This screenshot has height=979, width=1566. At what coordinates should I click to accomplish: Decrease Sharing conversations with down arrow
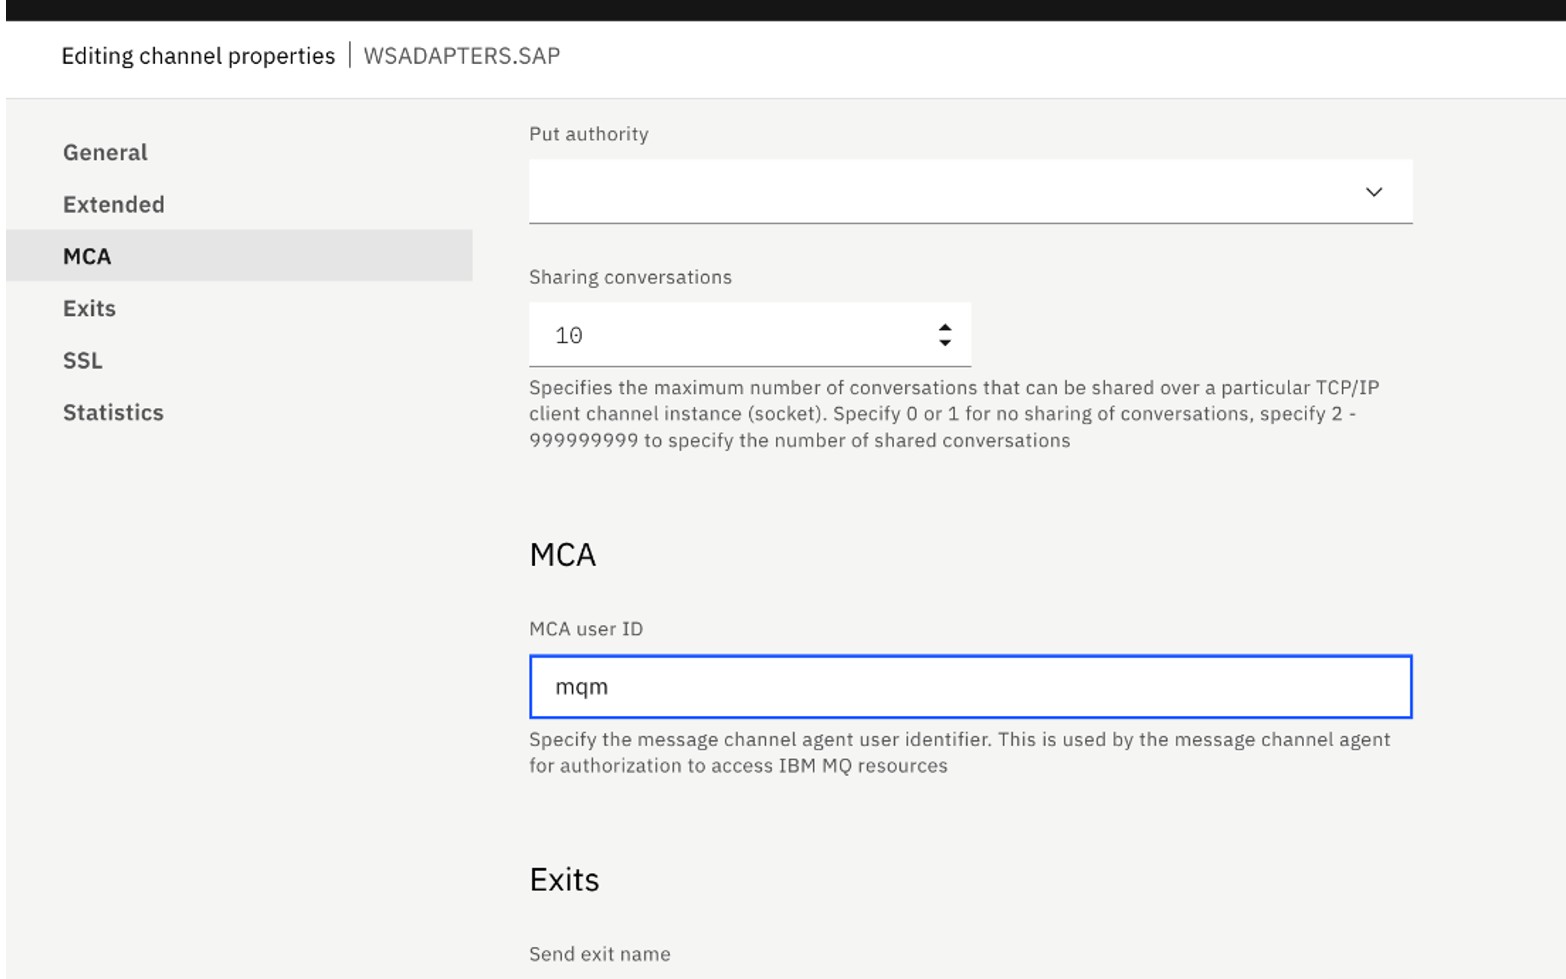tap(945, 343)
